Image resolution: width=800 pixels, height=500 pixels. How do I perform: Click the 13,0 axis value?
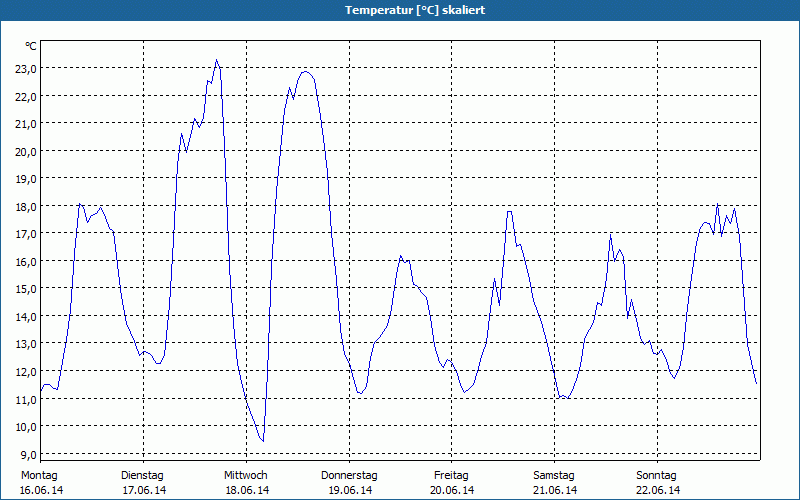pos(26,344)
